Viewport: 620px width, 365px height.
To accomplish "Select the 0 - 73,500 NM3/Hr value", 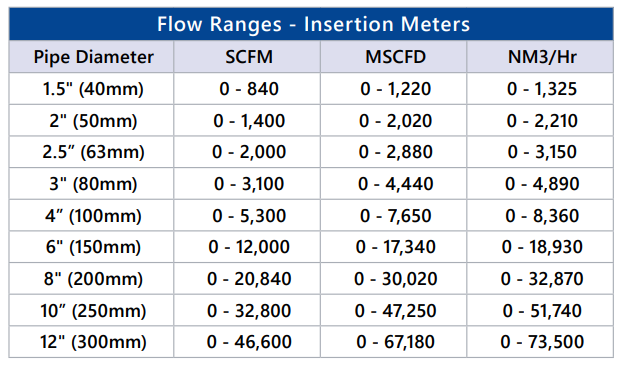I will [542, 342].
